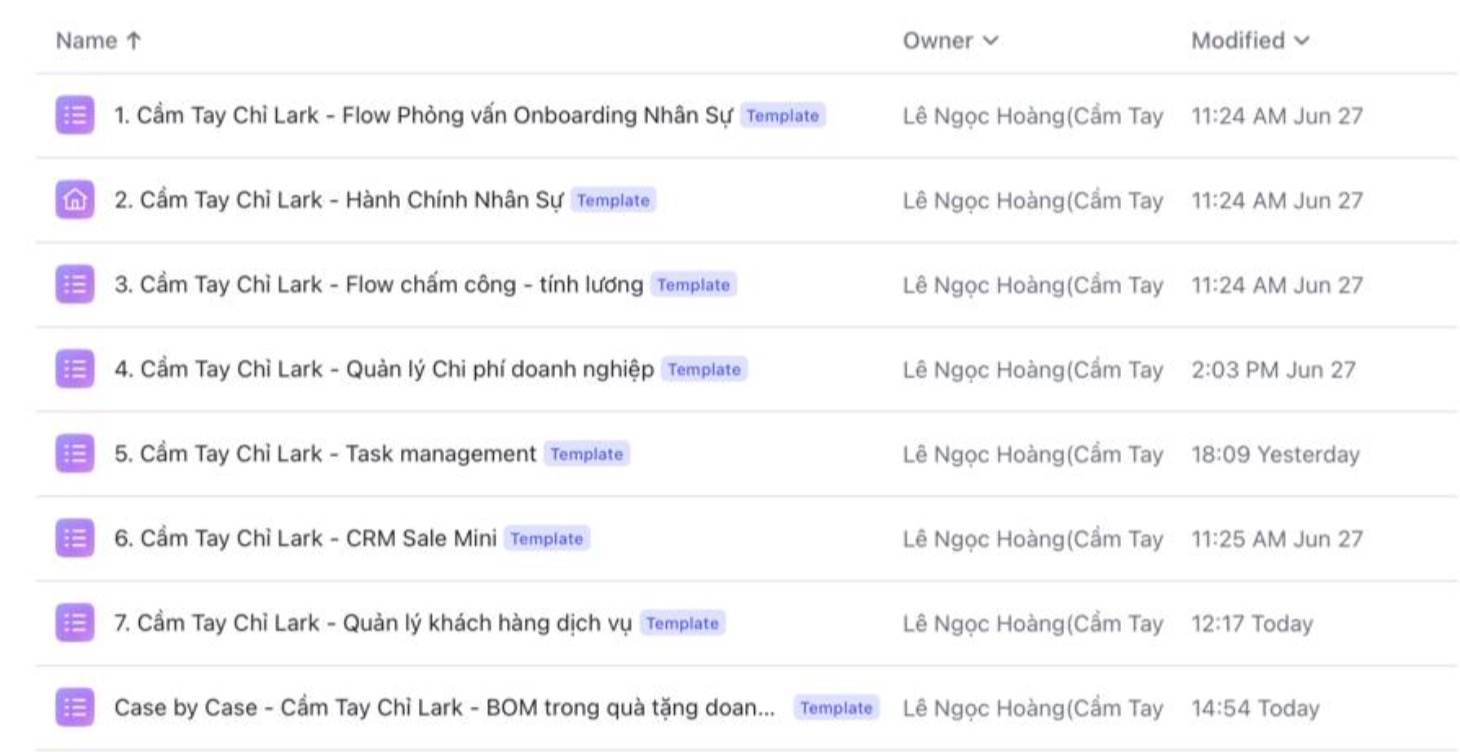Click the icon of 'Case by Case' BOM file

pos(75,708)
